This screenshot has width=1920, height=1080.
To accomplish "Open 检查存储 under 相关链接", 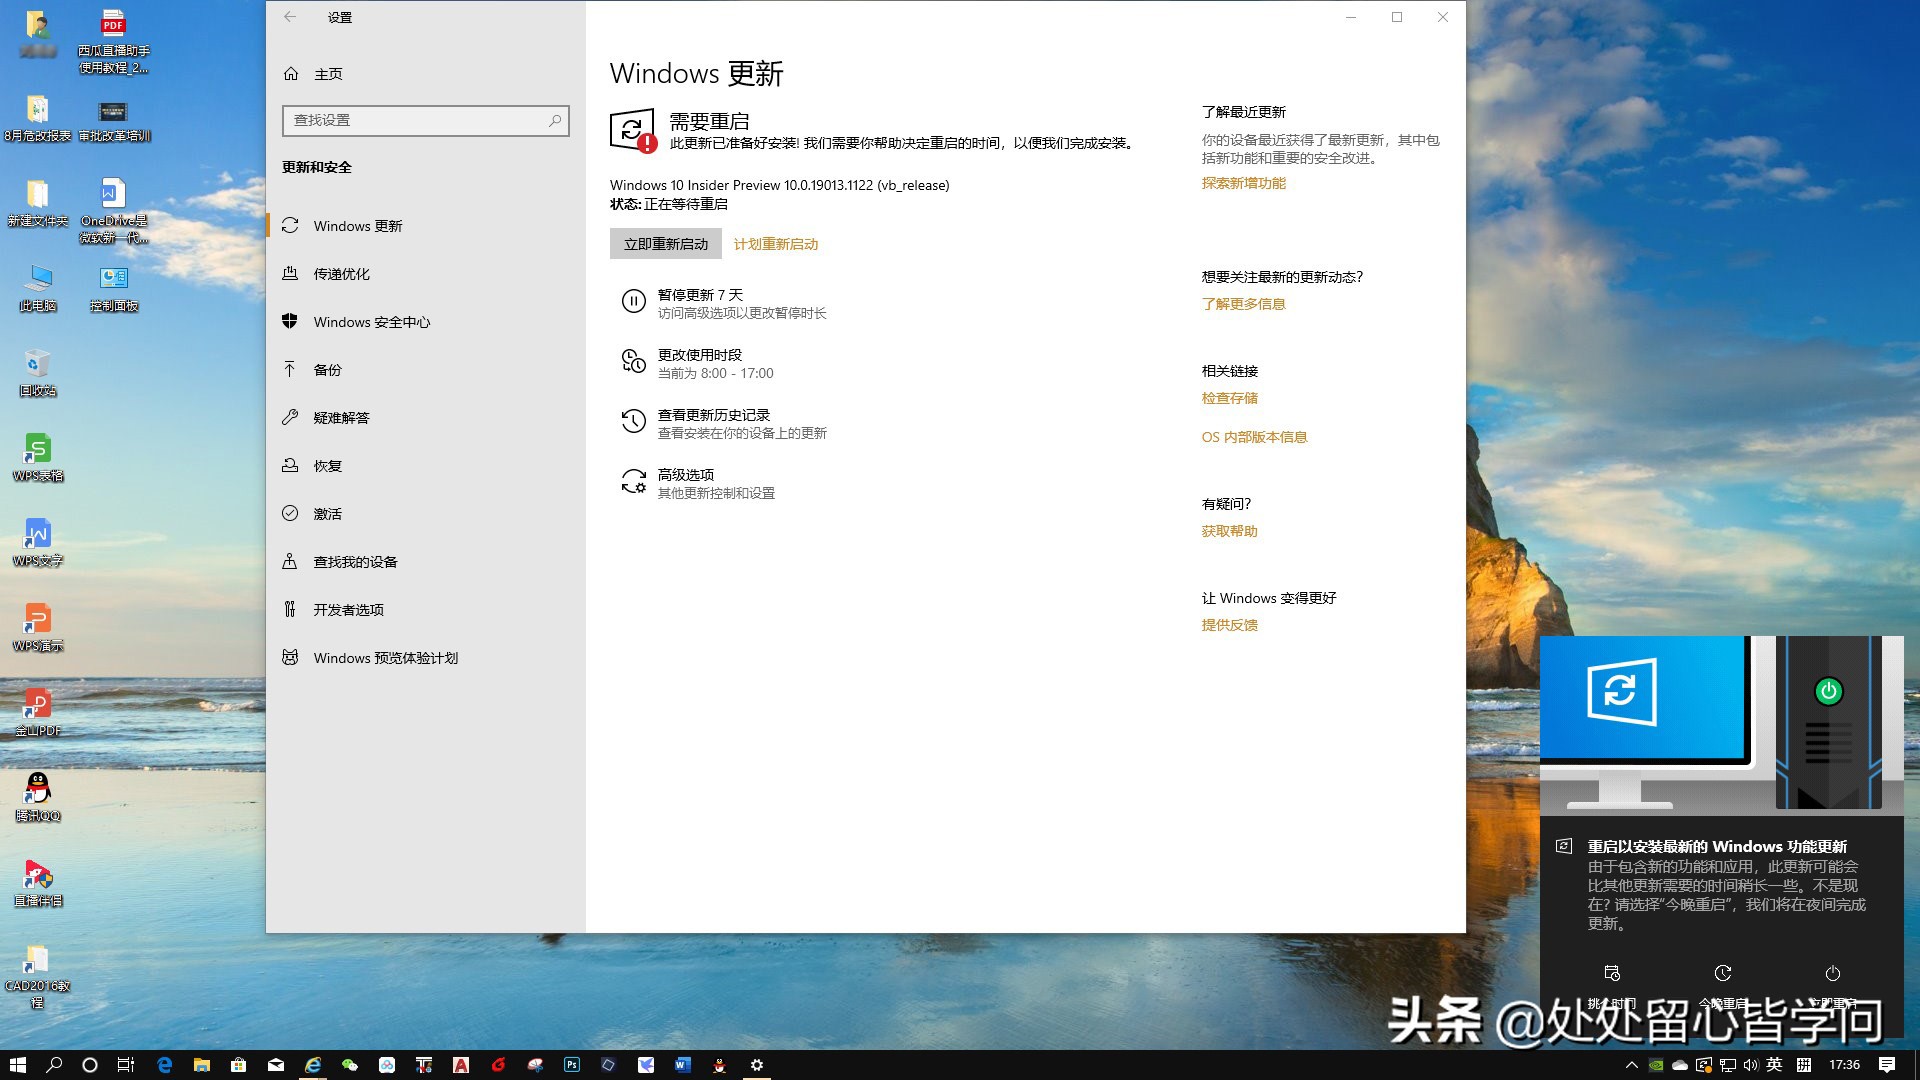I will pos(1228,398).
